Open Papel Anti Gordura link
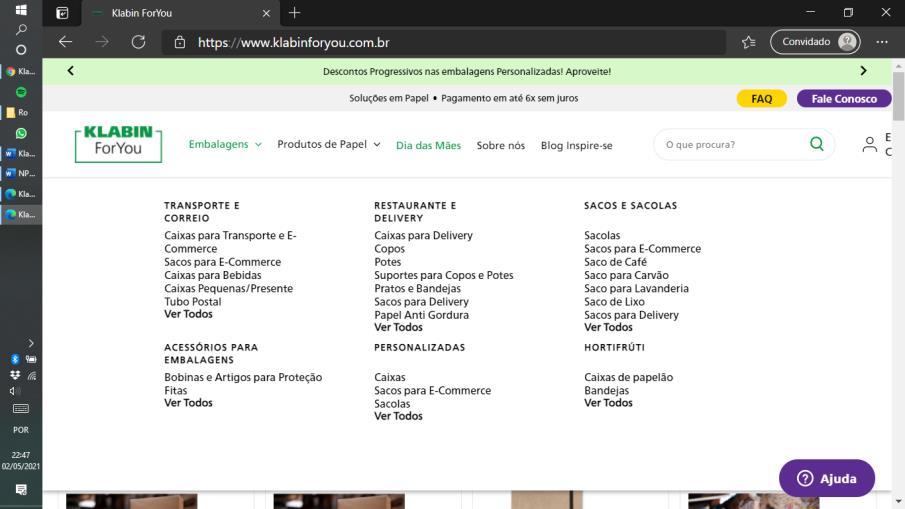The image size is (905, 509). click(x=421, y=315)
